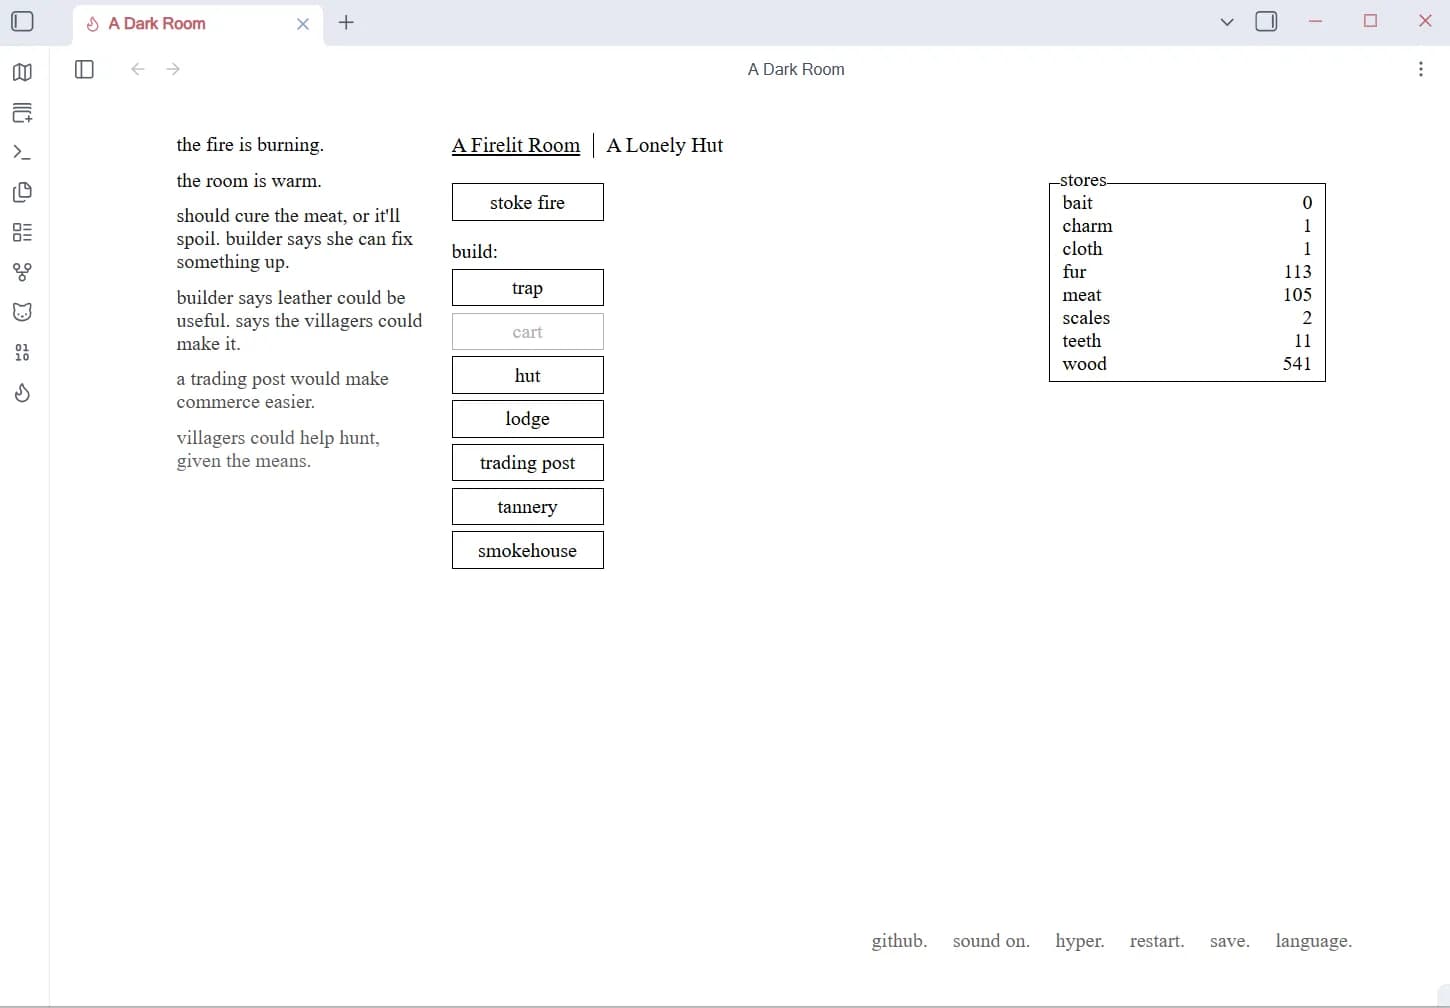1450x1008 pixels.
Task: Click the cat face icon in the ribbon
Action: click(x=22, y=312)
